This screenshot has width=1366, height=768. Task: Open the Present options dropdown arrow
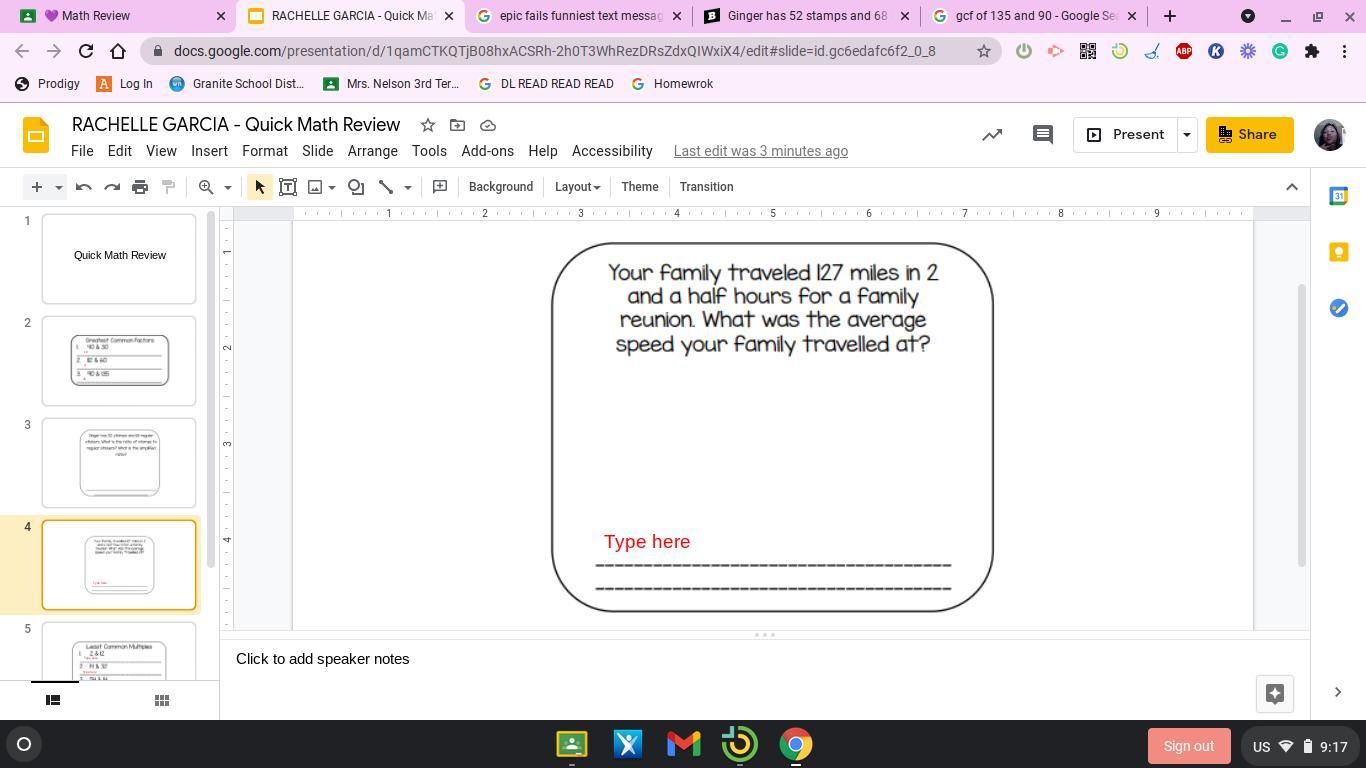pyautogui.click(x=1186, y=135)
